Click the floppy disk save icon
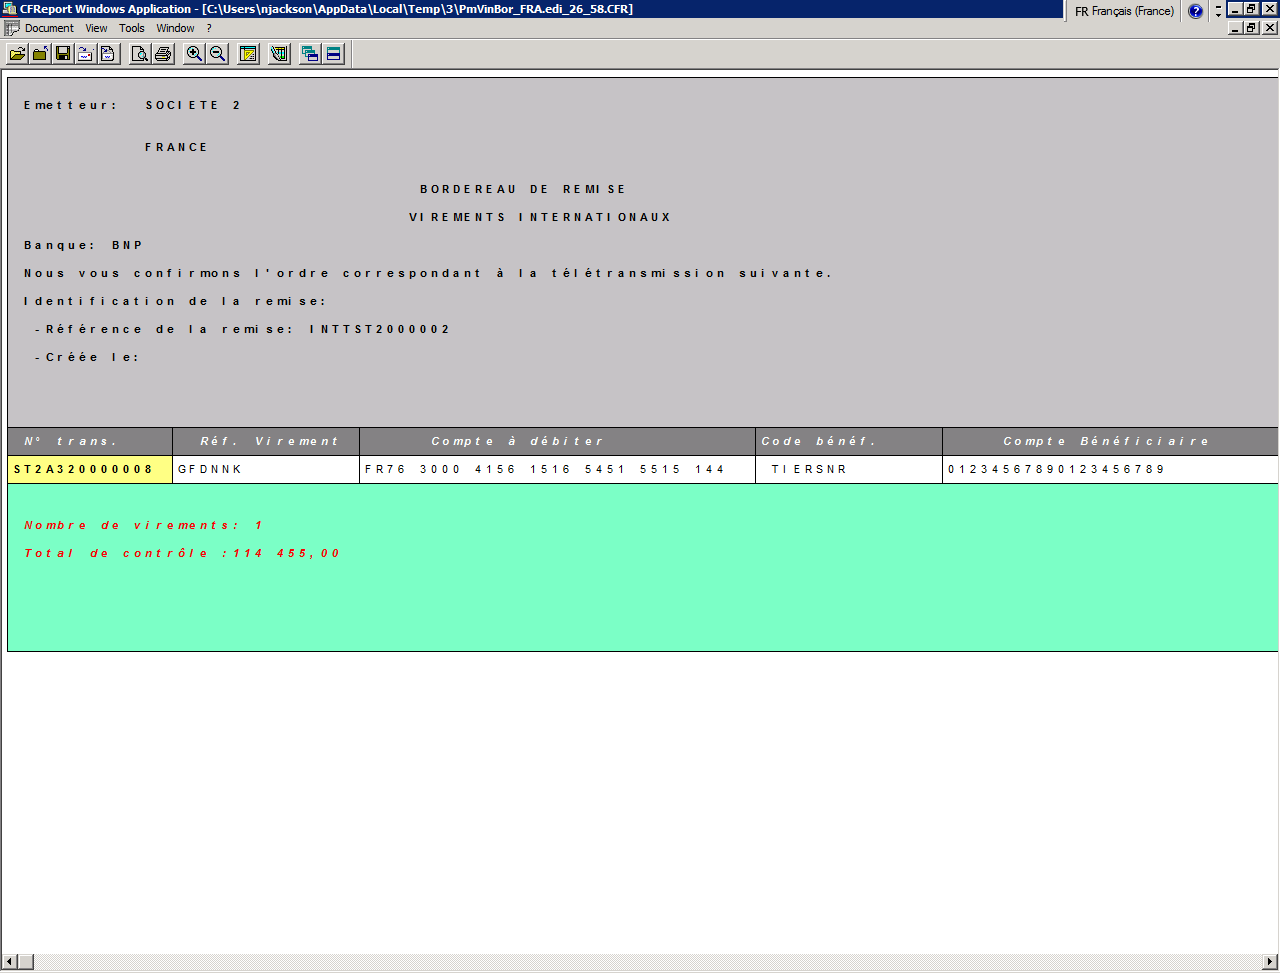Image resolution: width=1280 pixels, height=973 pixels. pyautogui.click(x=63, y=54)
